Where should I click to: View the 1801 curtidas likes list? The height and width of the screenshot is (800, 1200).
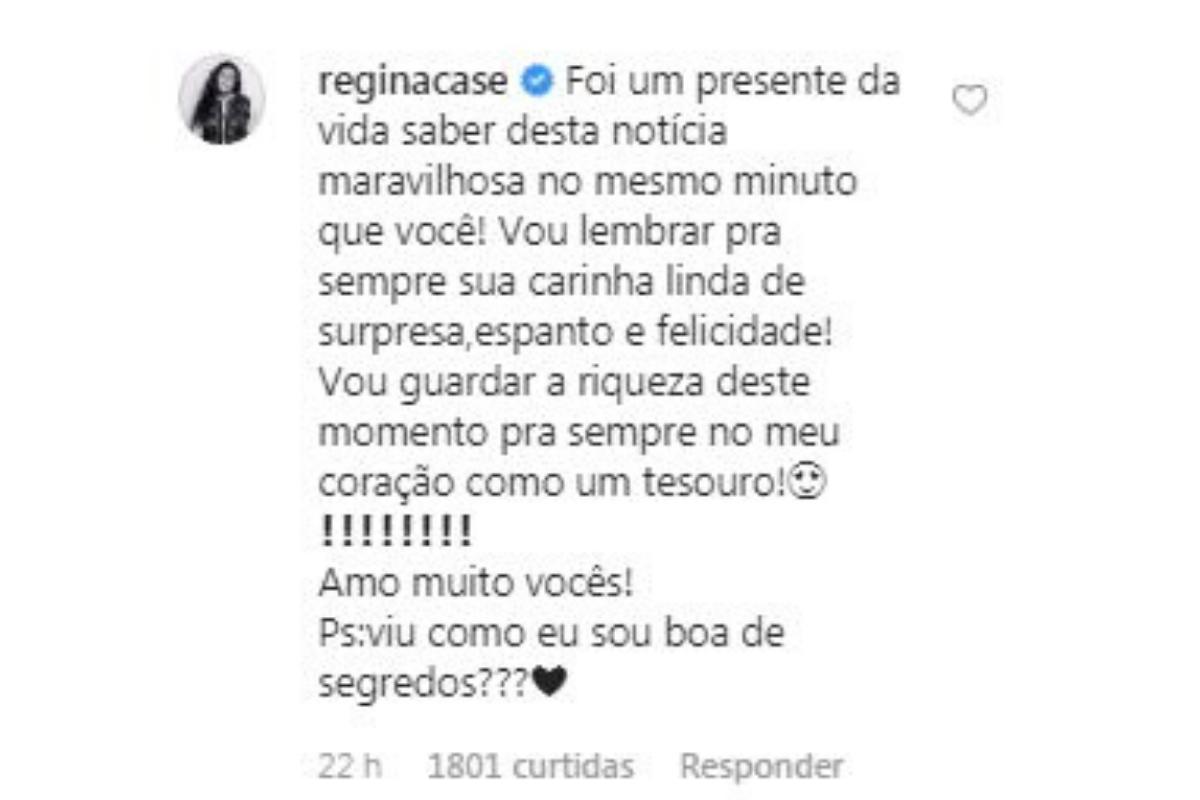click(530, 767)
